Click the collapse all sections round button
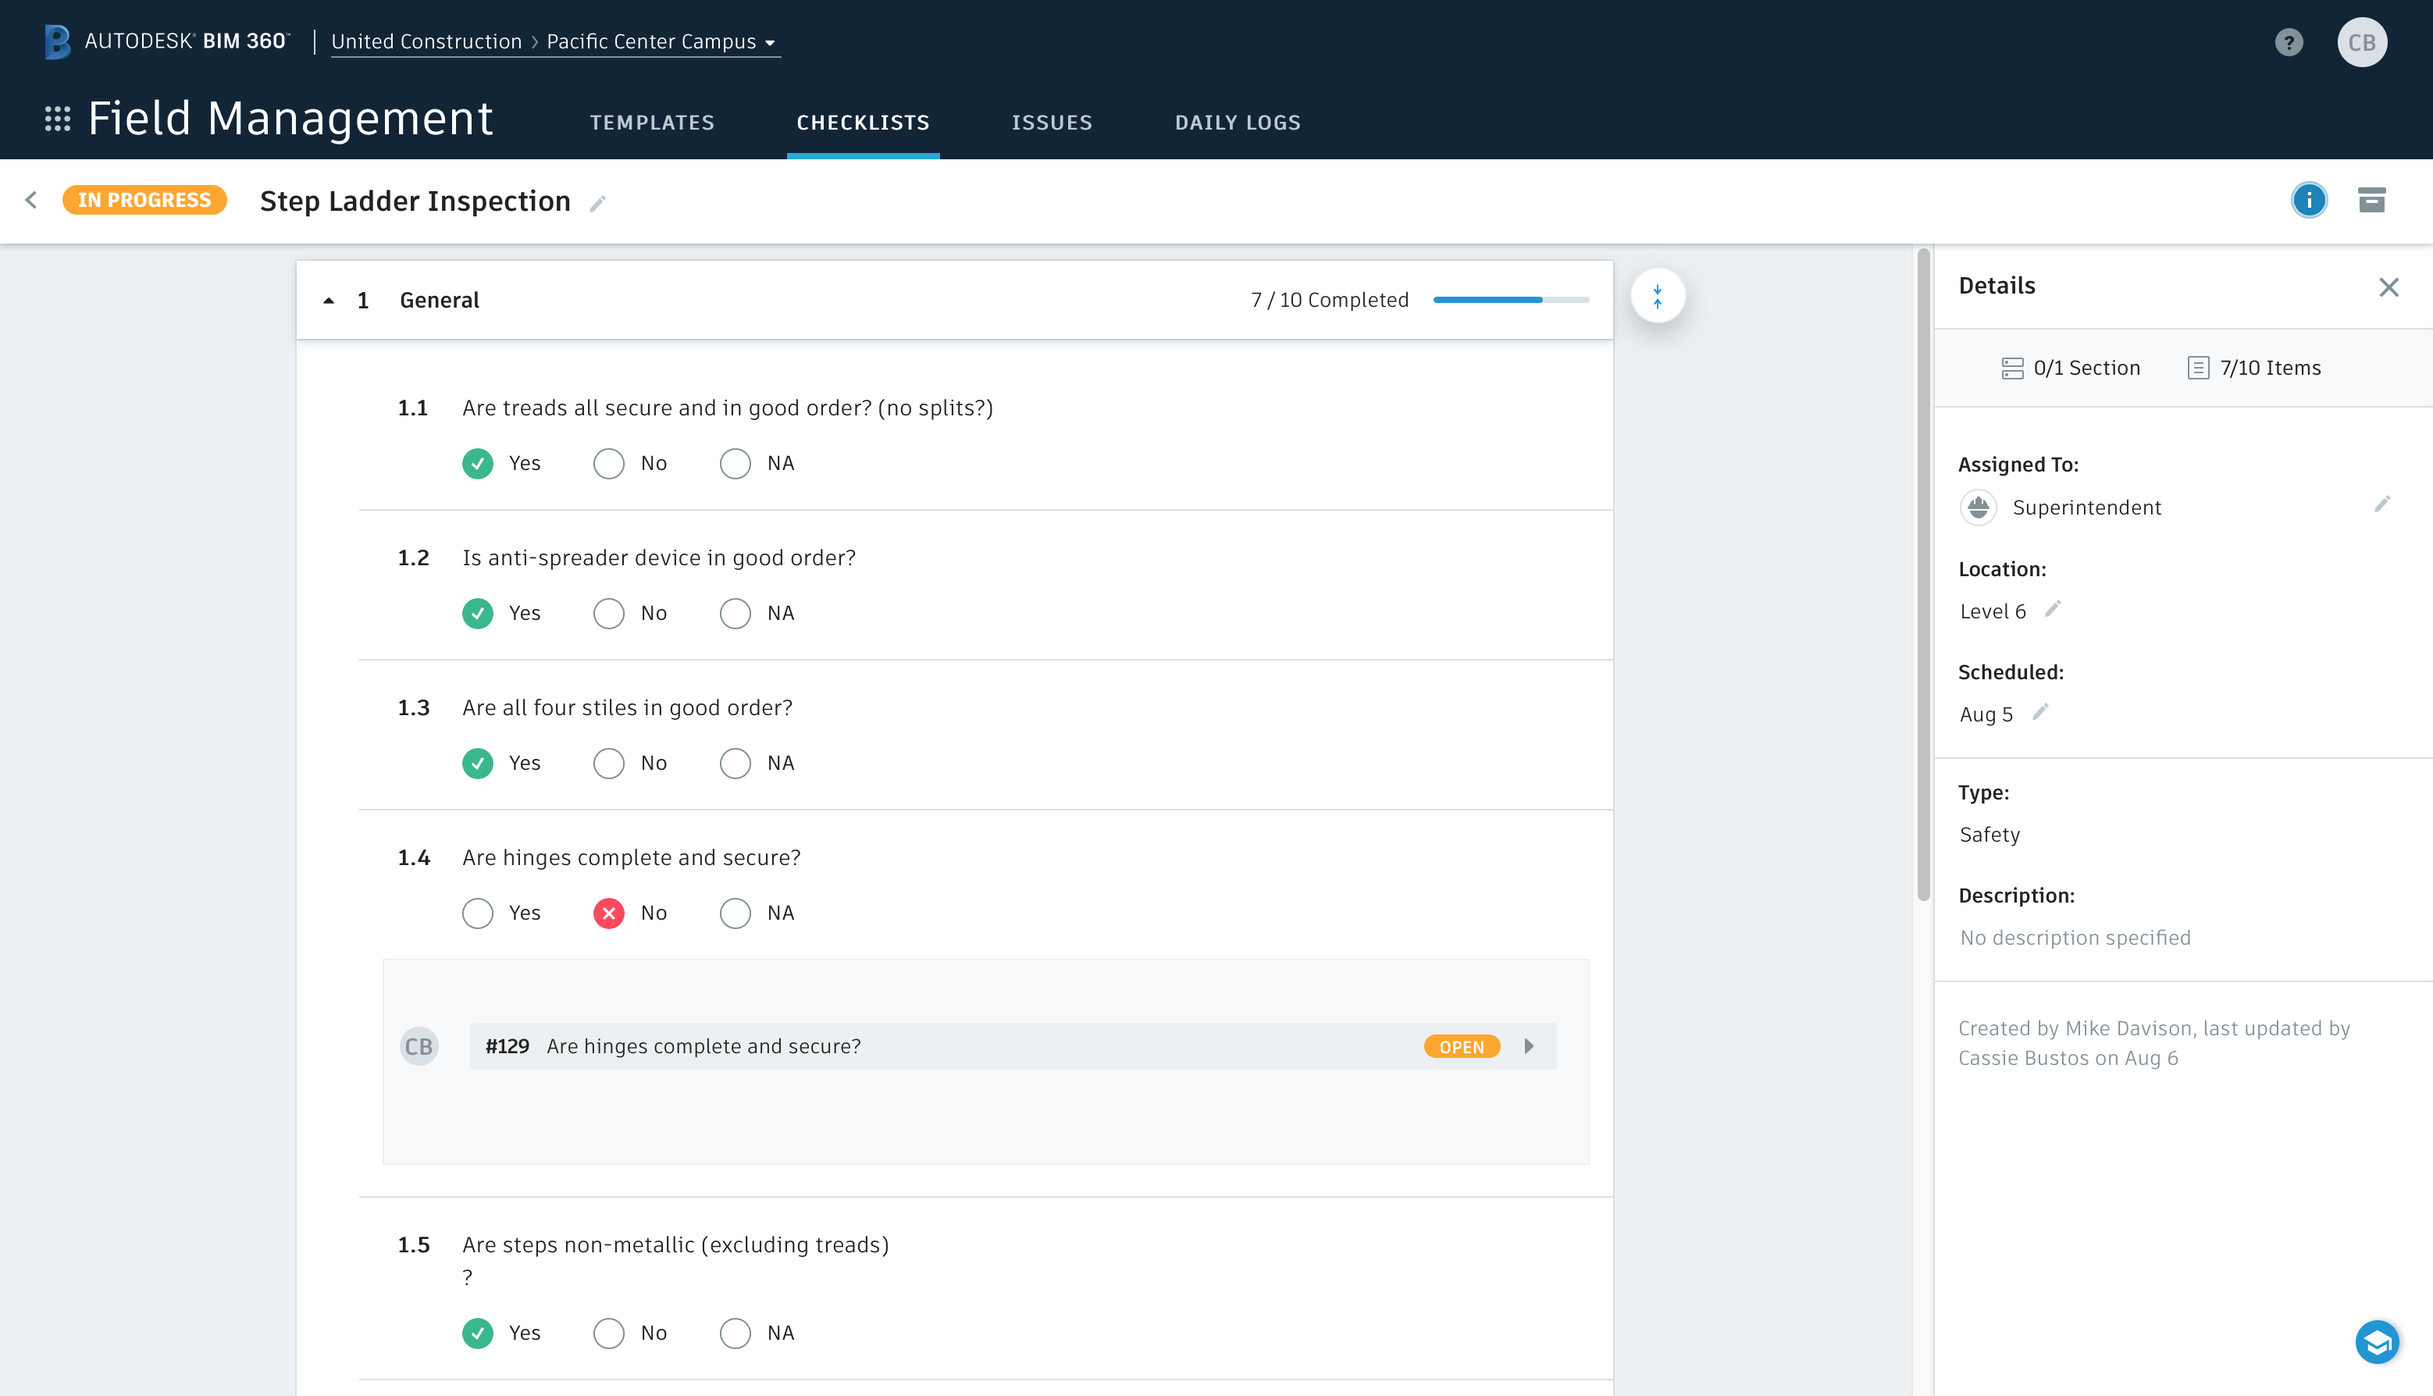 pos(1658,297)
